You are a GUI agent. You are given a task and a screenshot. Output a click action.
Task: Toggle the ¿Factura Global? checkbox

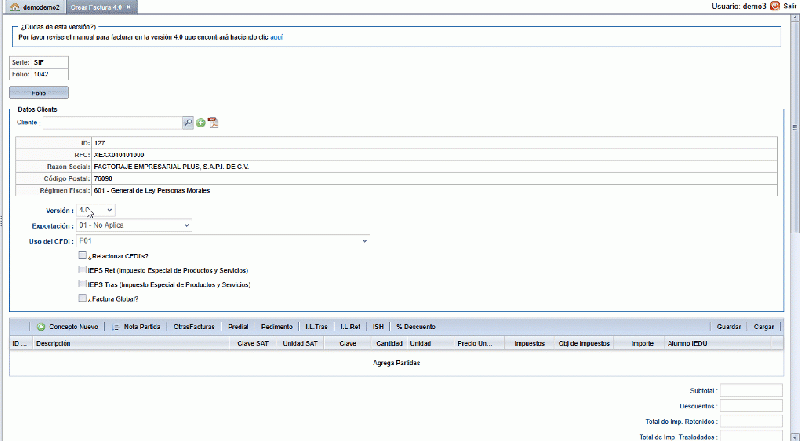[83, 298]
